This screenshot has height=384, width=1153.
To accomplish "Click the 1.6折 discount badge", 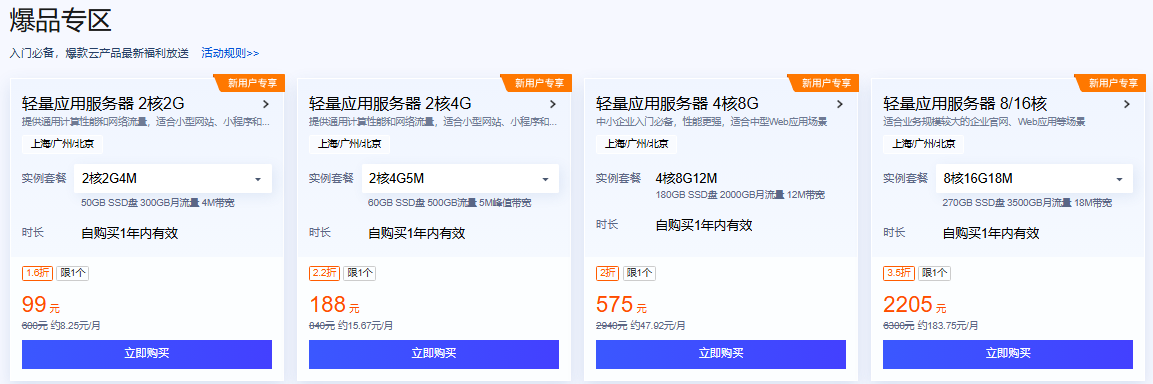I will pyautogui.click(x=37, y=273).
